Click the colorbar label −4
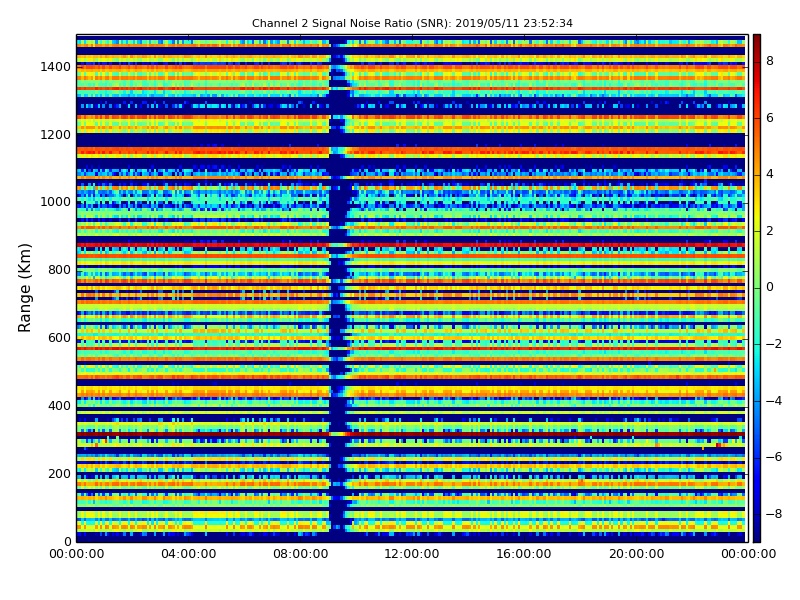Viewport: 800px width, 600px height. (774, 401)
